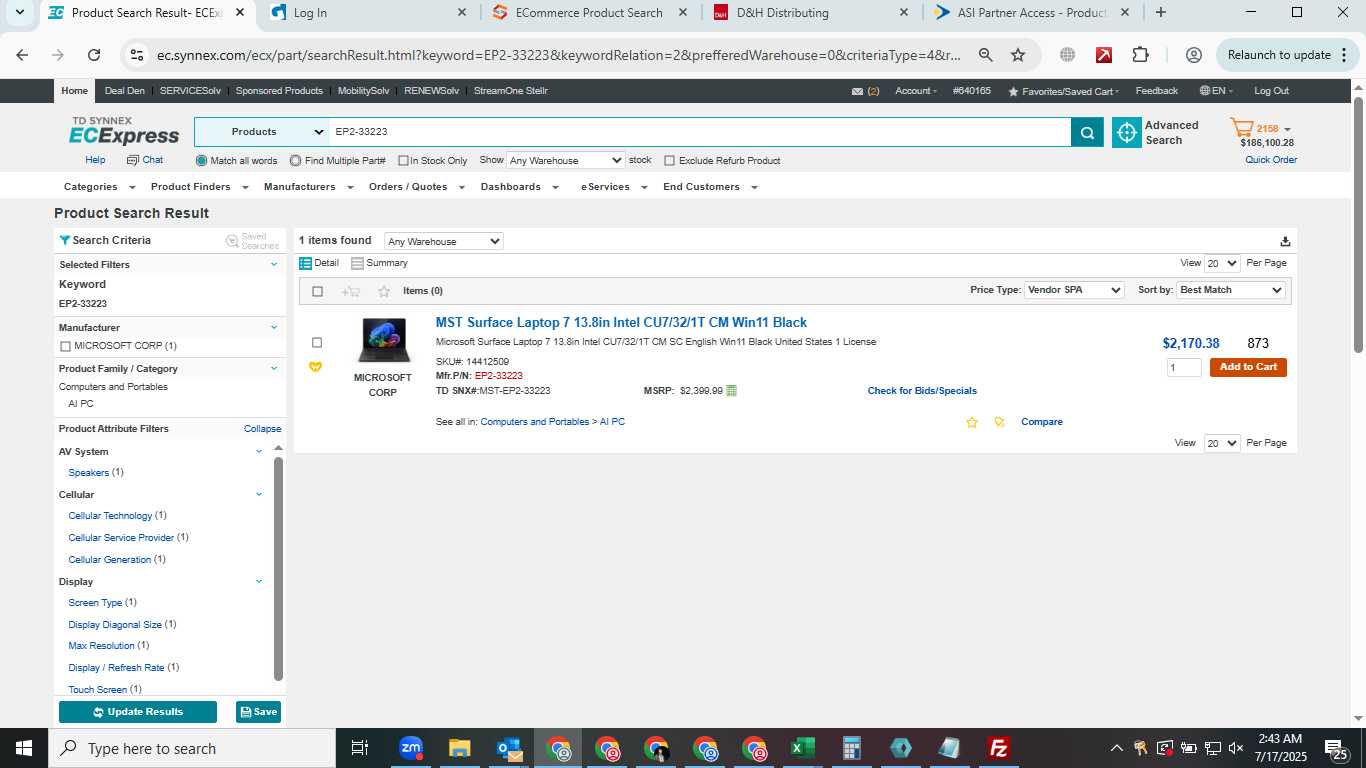Click Collapse in Product Attribute Filters
The height and width of the screenshot is (768, 1366).
click(x=262, y=429)
